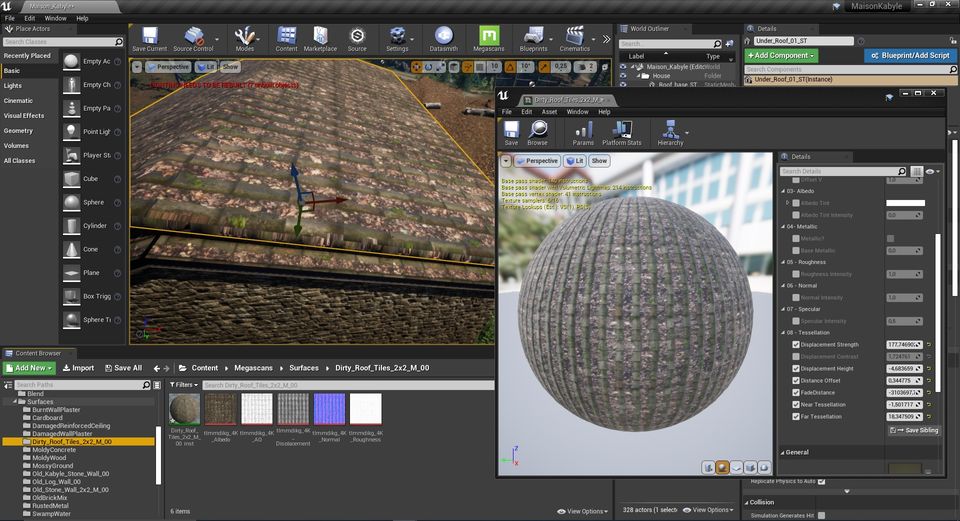The height and width of the screenshot is (521, 960).
Task: Select the MossyGround folder in tree
Action: 52,467
